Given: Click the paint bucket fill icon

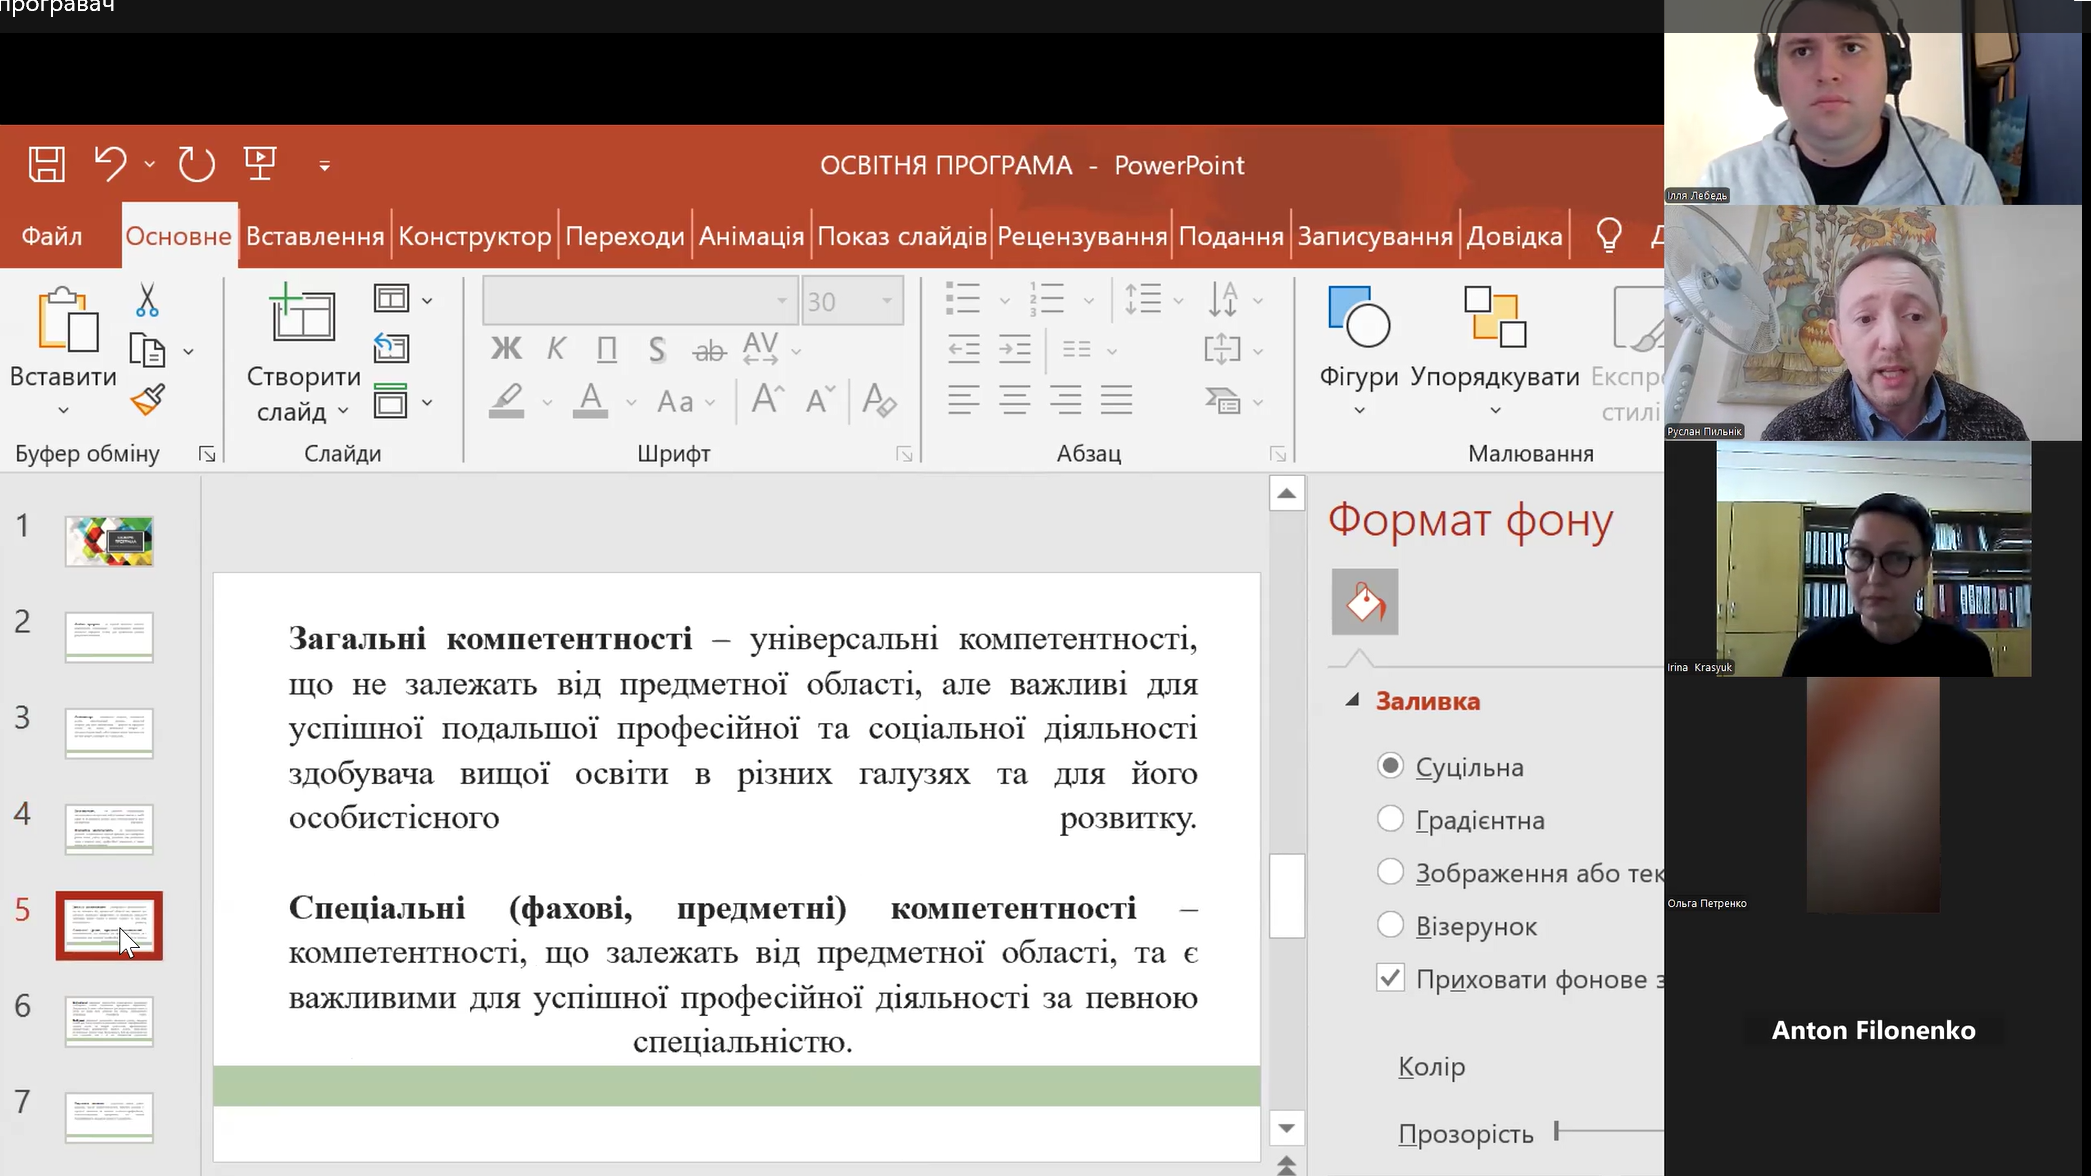Looking at the screenshot, I should [1365, 602].
